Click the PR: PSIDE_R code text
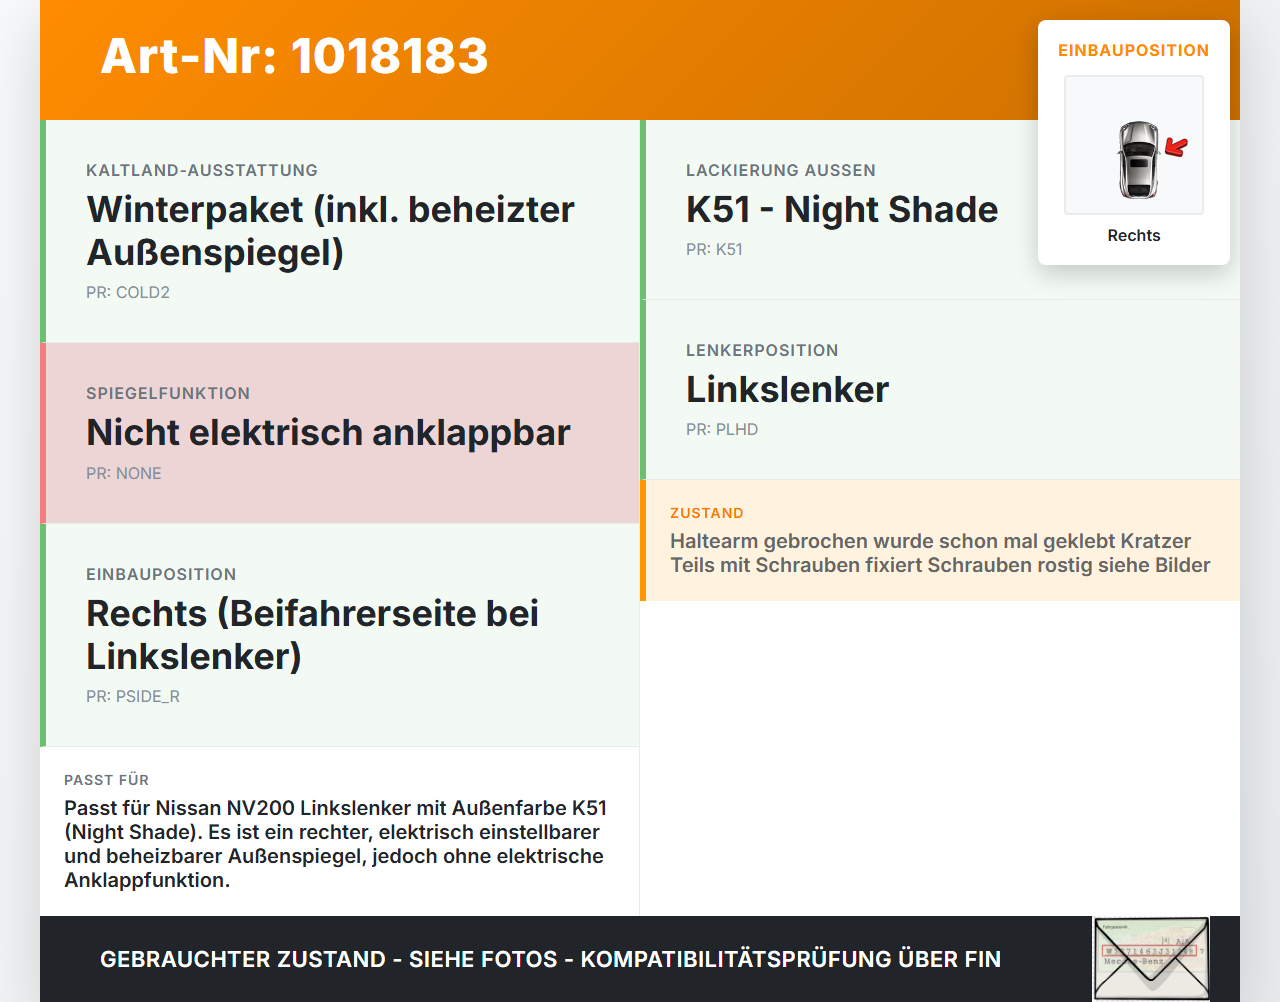 [x=133, y=696]
